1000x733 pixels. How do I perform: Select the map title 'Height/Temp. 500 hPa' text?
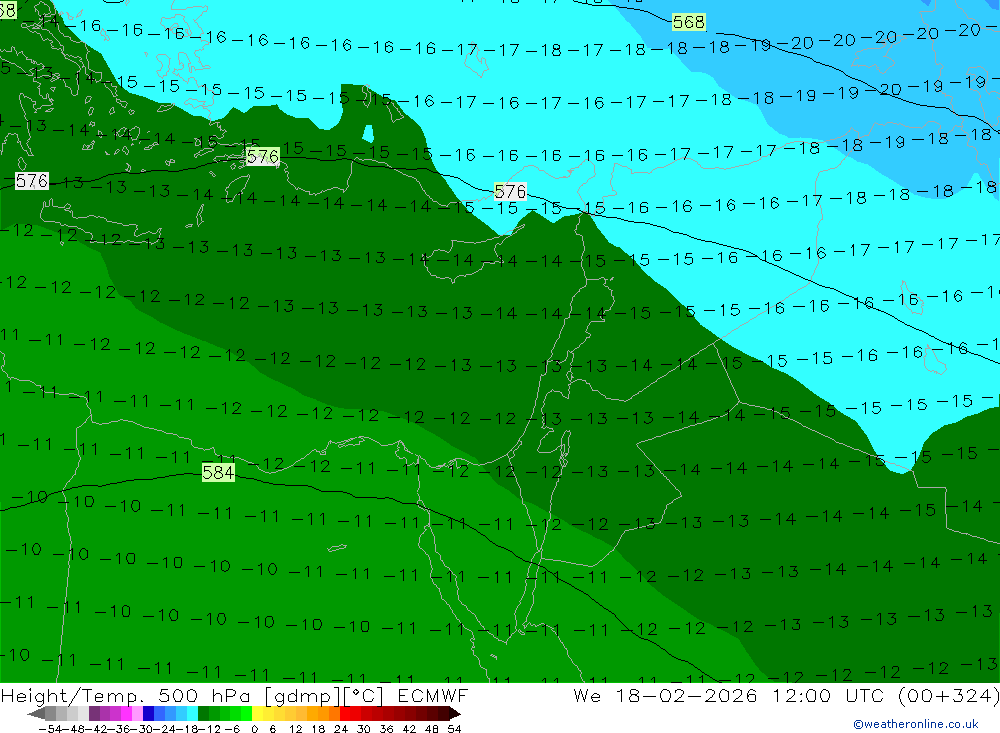(127, 695)
